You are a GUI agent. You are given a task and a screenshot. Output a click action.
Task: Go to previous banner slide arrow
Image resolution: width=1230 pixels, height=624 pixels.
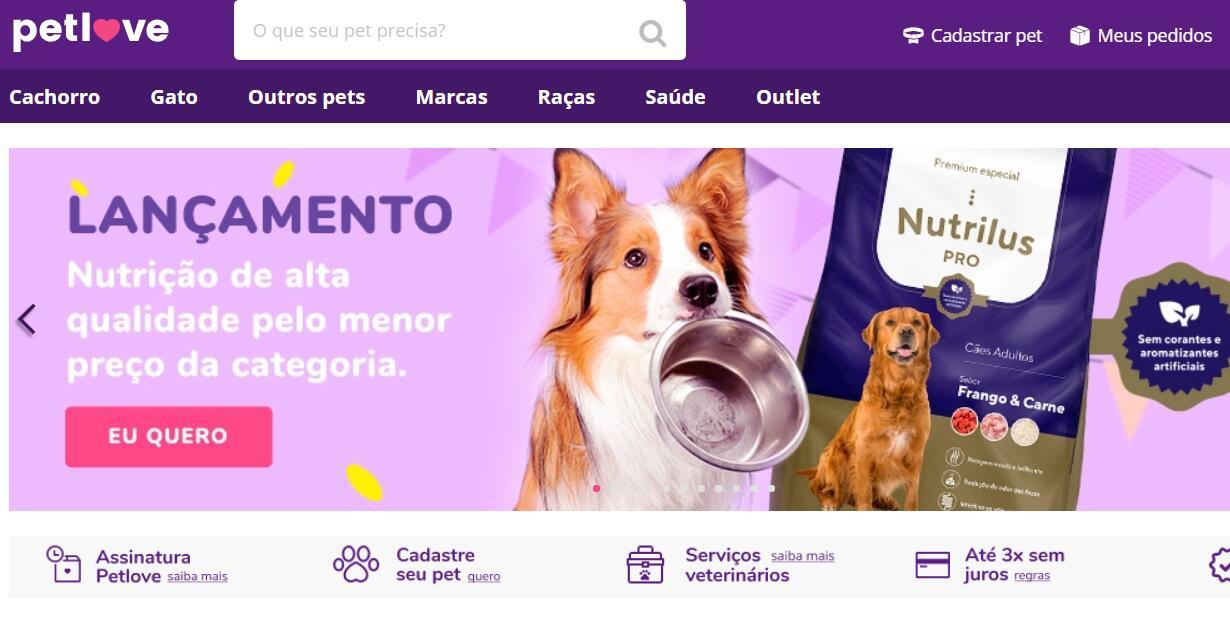pyautogui.click(x=27, y=320)
